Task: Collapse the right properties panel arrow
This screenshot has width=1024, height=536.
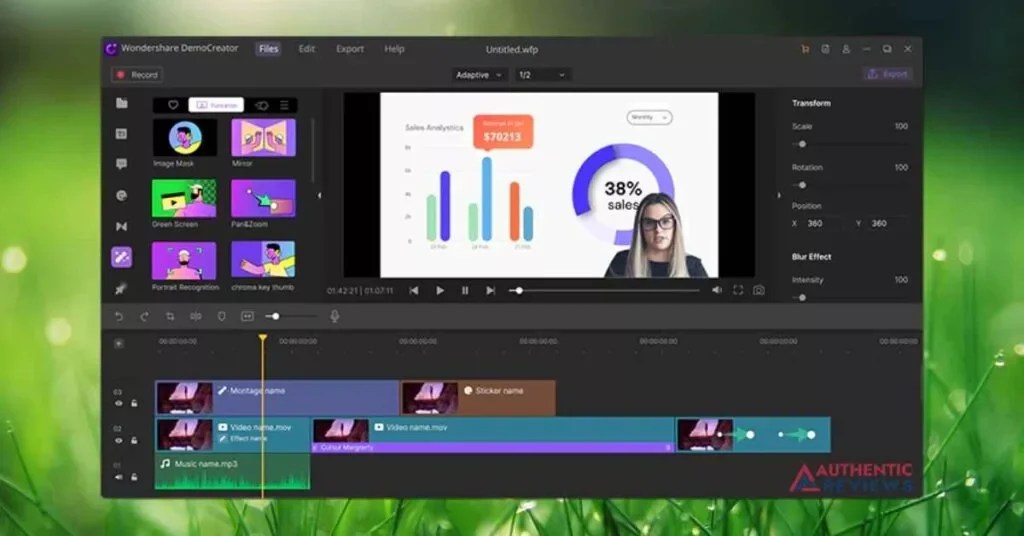Action: [x=778, y=195]
